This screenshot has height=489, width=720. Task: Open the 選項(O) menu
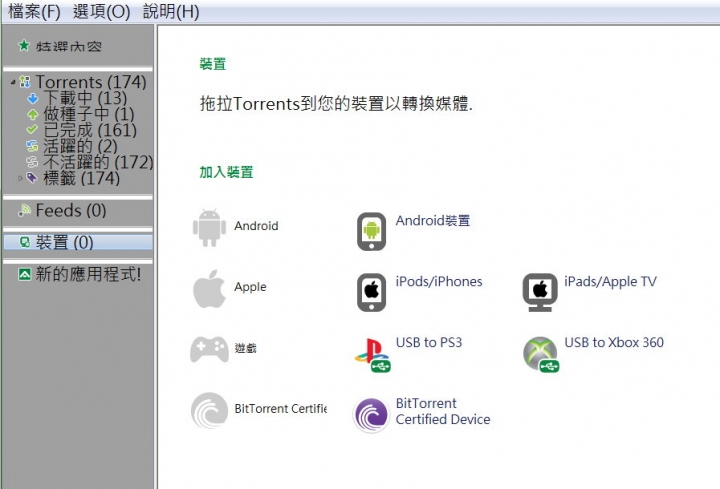[101, 11]
